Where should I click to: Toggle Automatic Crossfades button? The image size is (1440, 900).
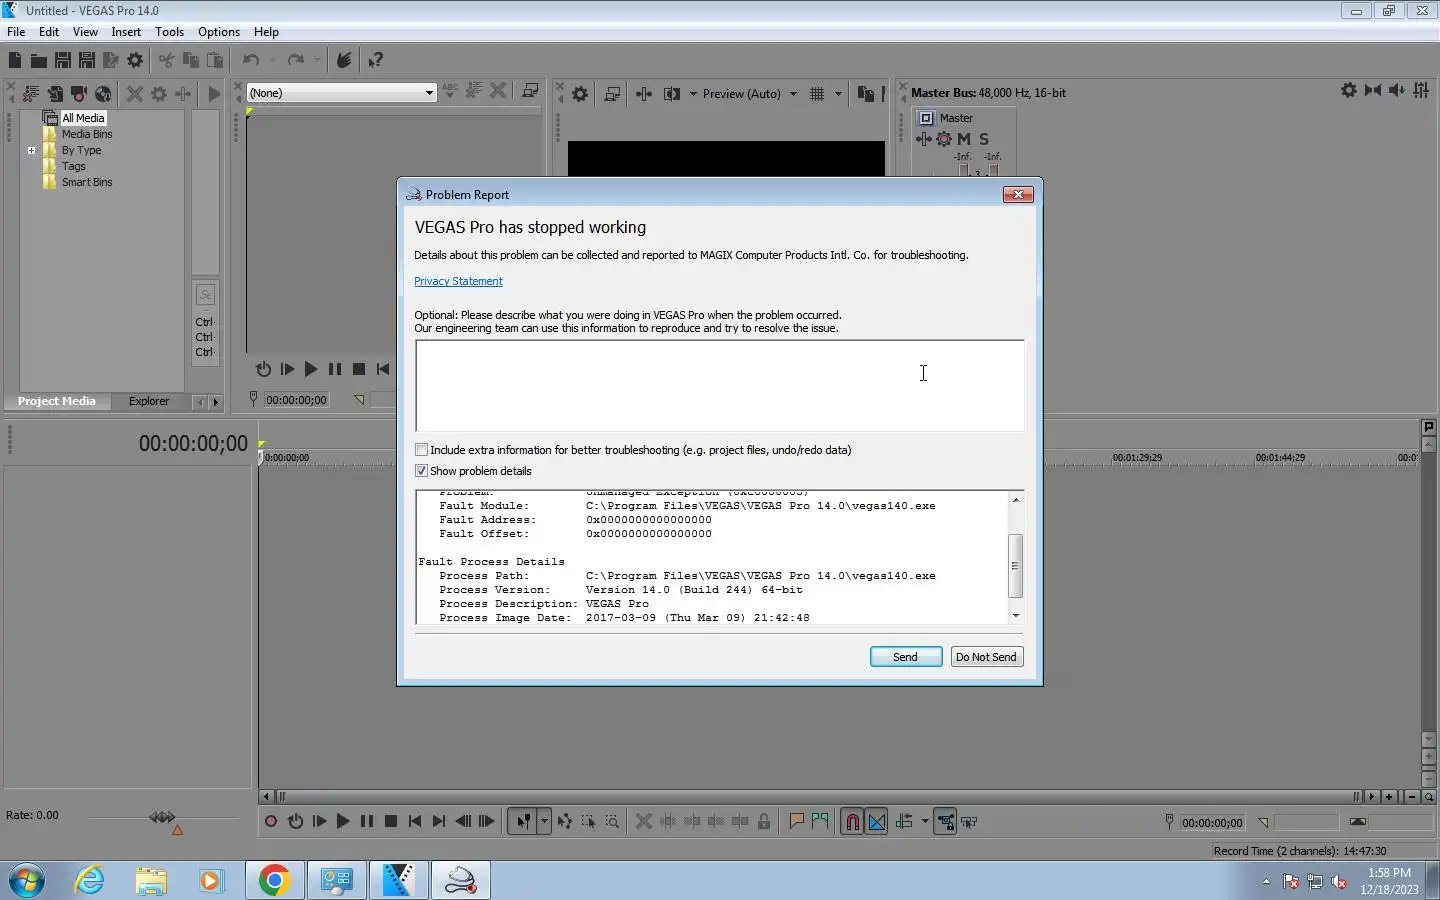tap(877, 822)
